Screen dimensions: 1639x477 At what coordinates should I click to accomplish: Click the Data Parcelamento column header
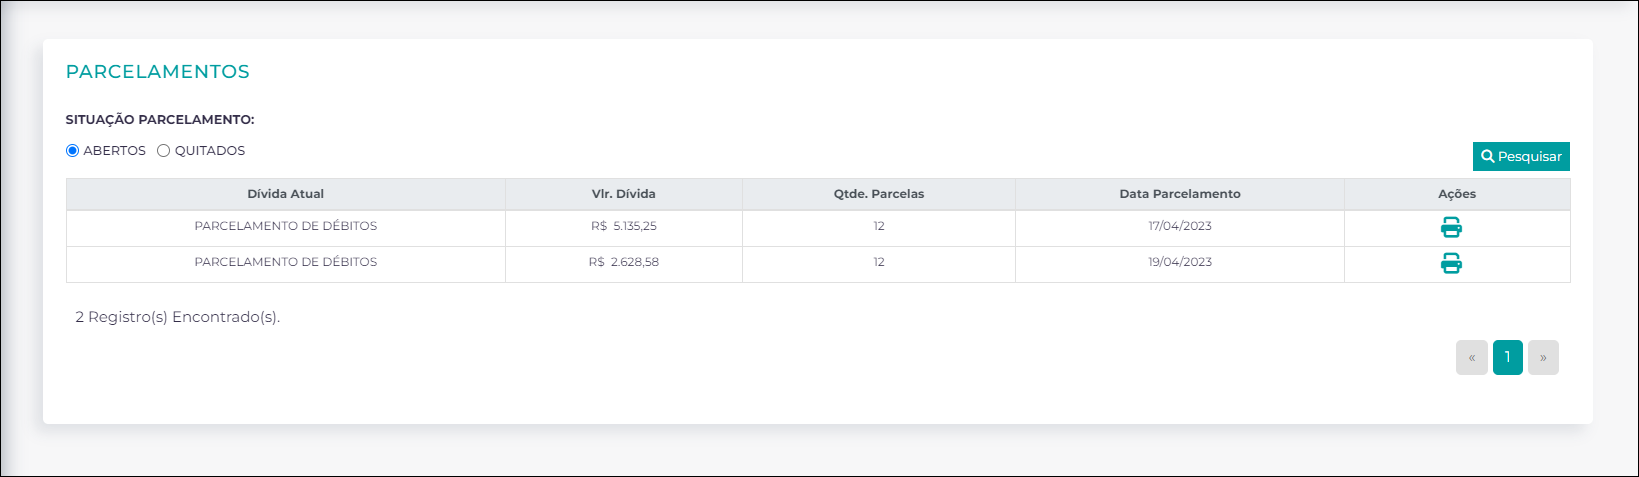[1180, 194]
